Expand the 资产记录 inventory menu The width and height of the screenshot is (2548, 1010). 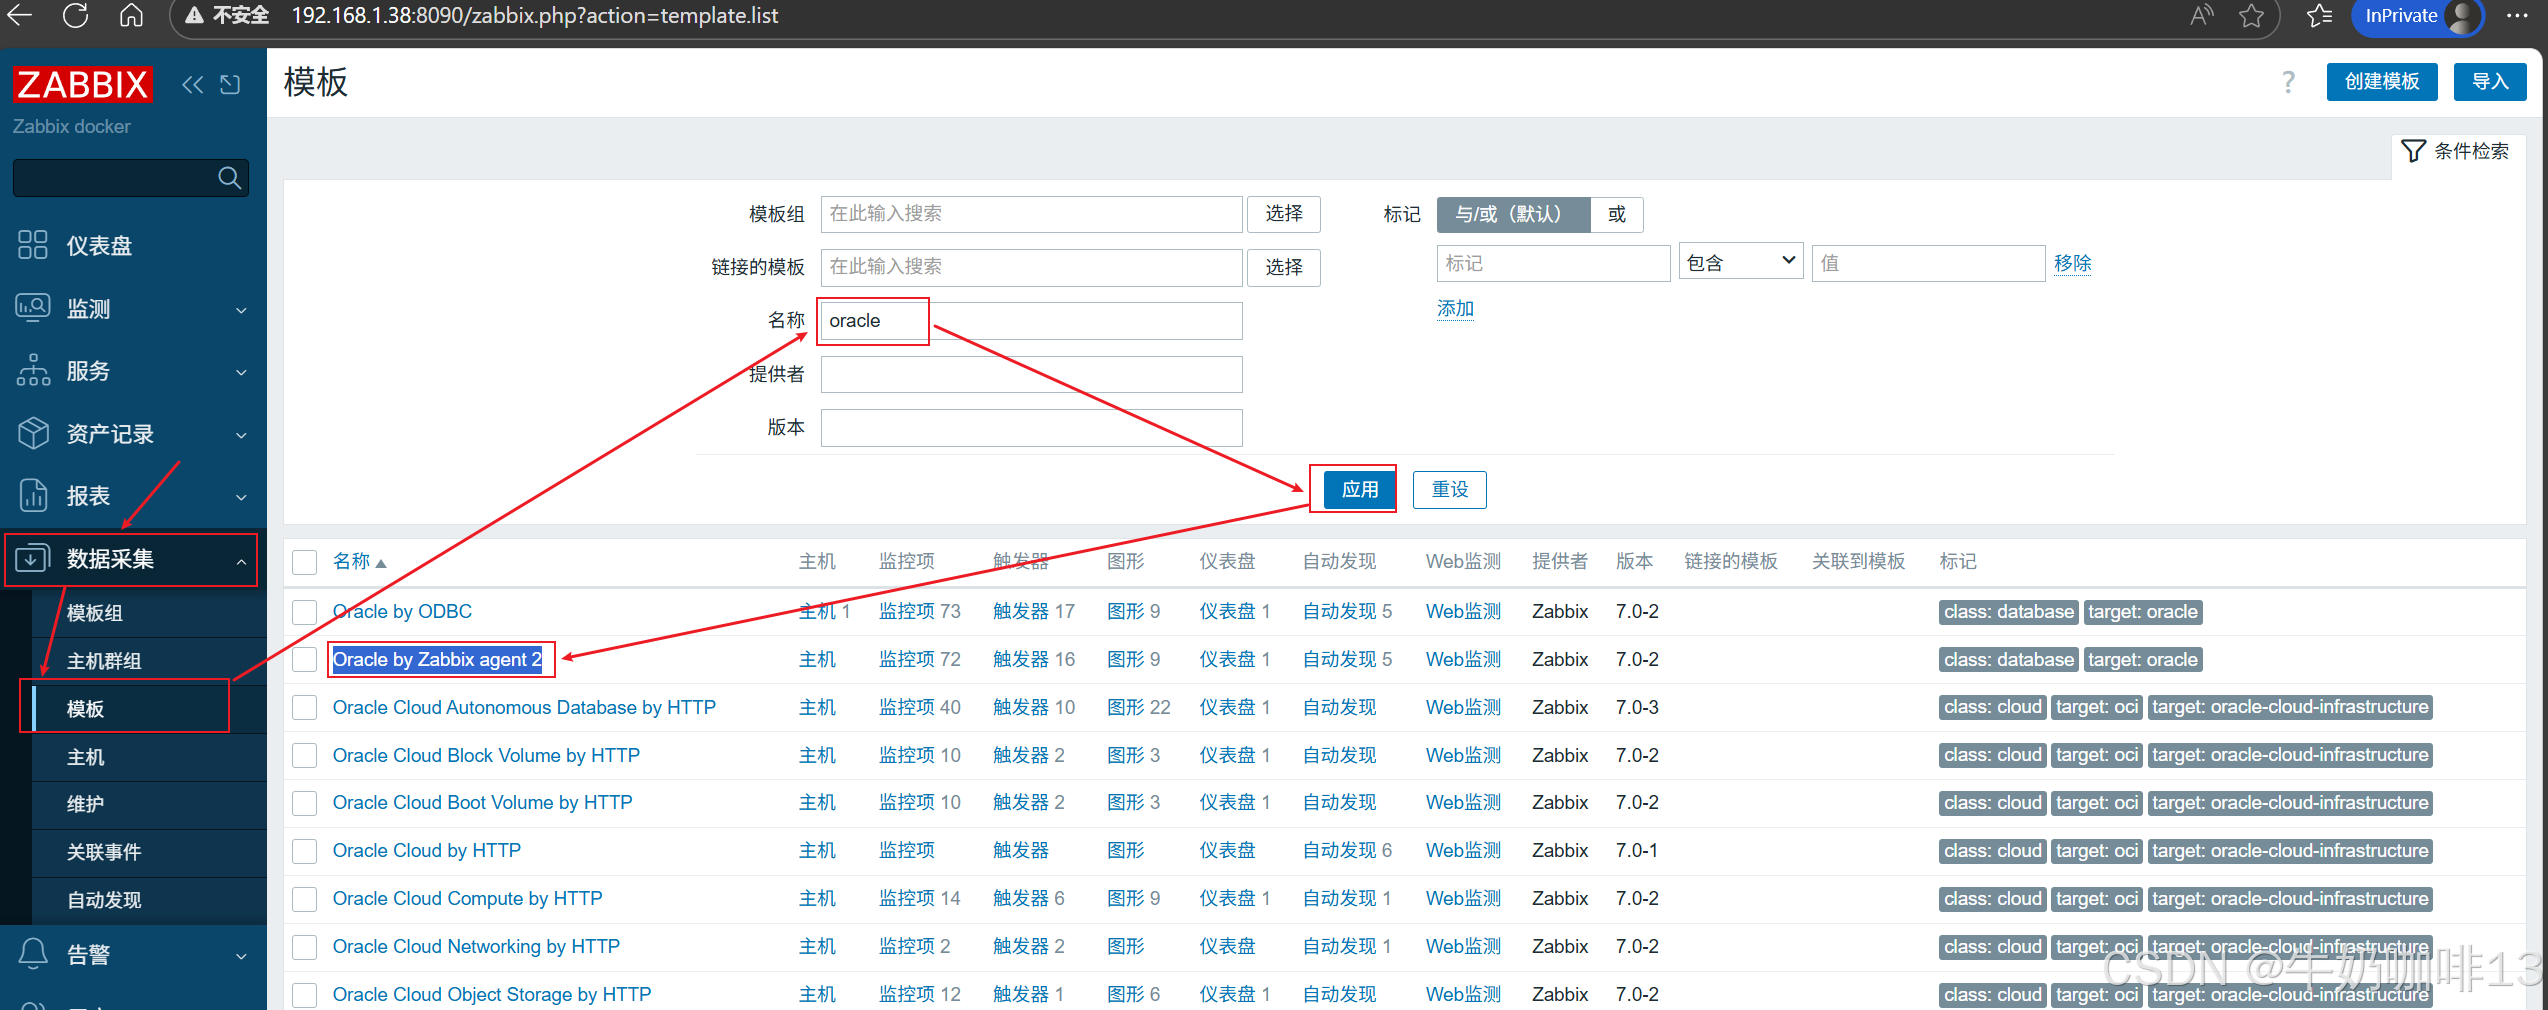point(133,434)
